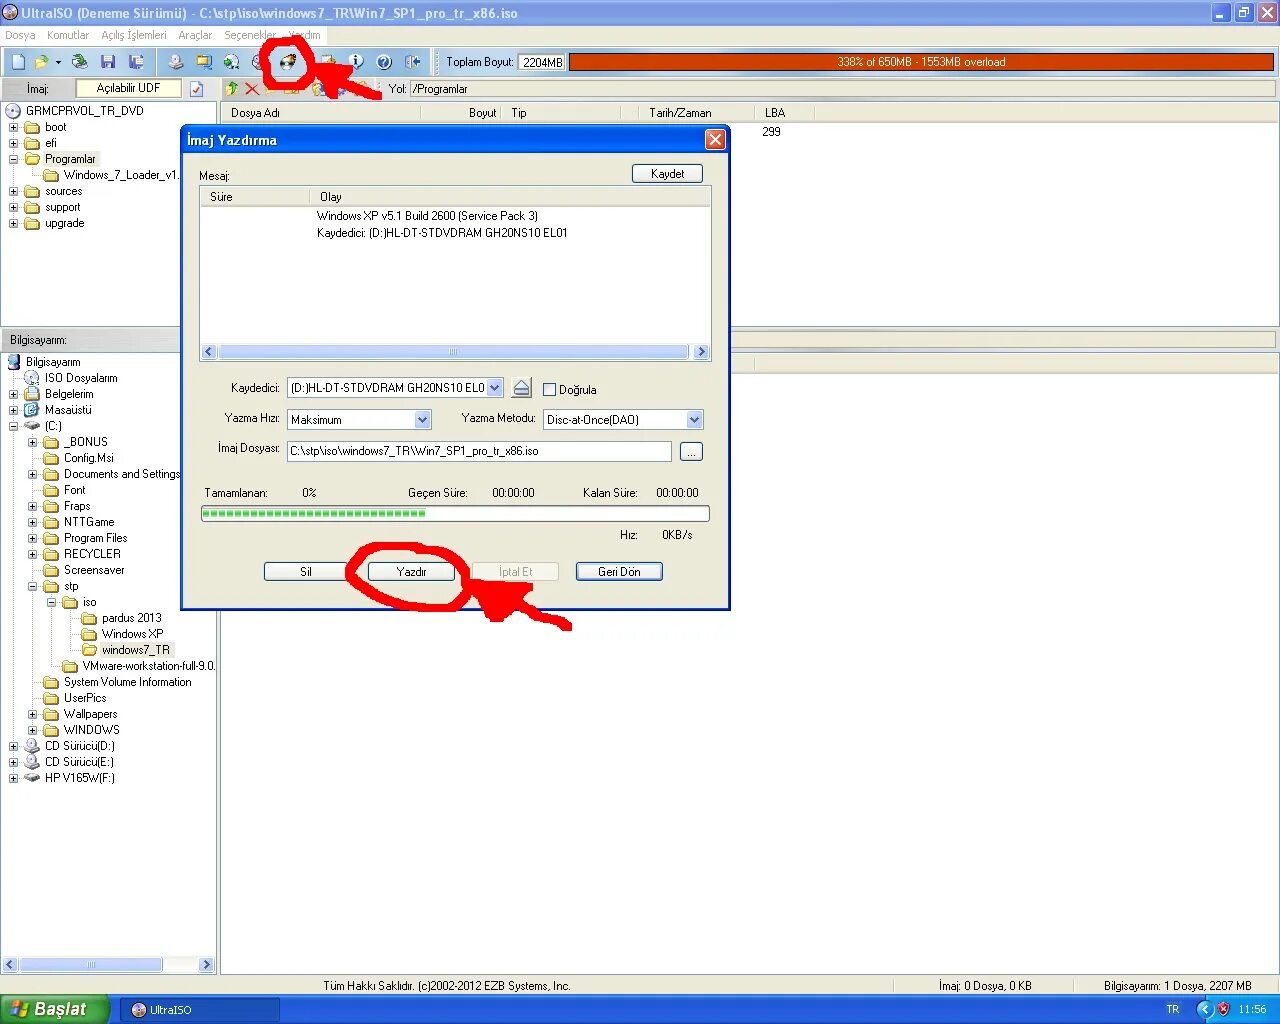1280x1024 pixels.
Task: Open the Yazma Hızı speed dropdown
Action: pos(422,420)
